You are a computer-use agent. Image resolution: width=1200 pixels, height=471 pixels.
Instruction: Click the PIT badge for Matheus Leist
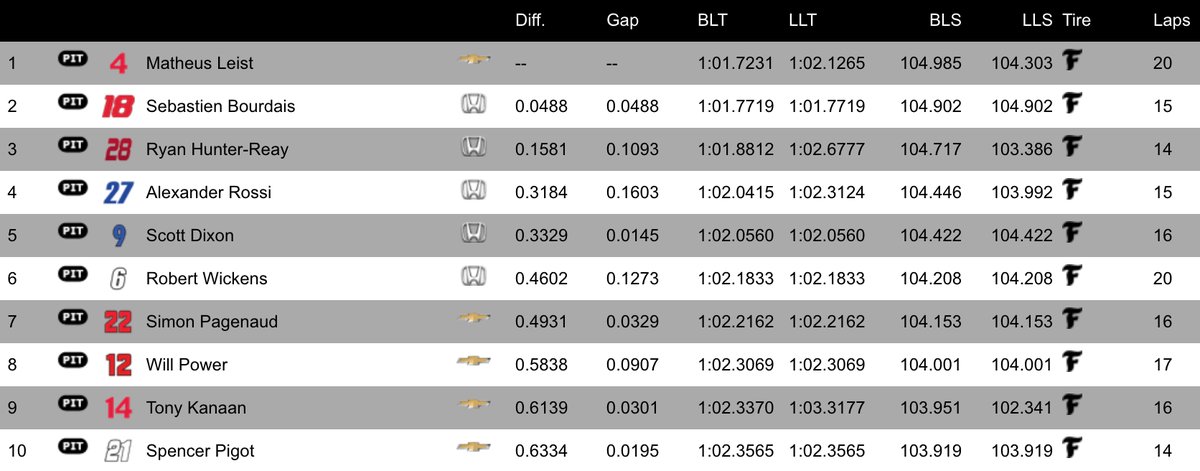pos(71,62)
